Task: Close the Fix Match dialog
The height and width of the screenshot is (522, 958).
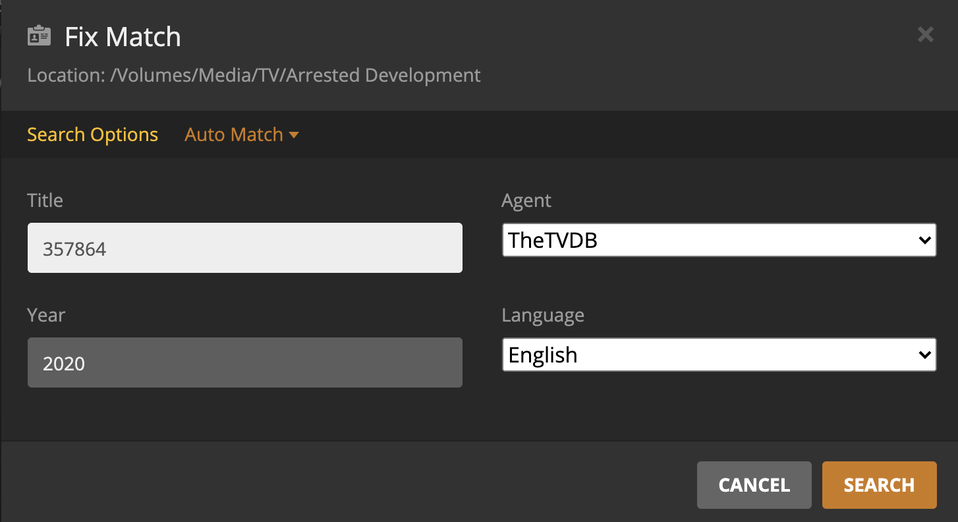Action: coord(925,35)
